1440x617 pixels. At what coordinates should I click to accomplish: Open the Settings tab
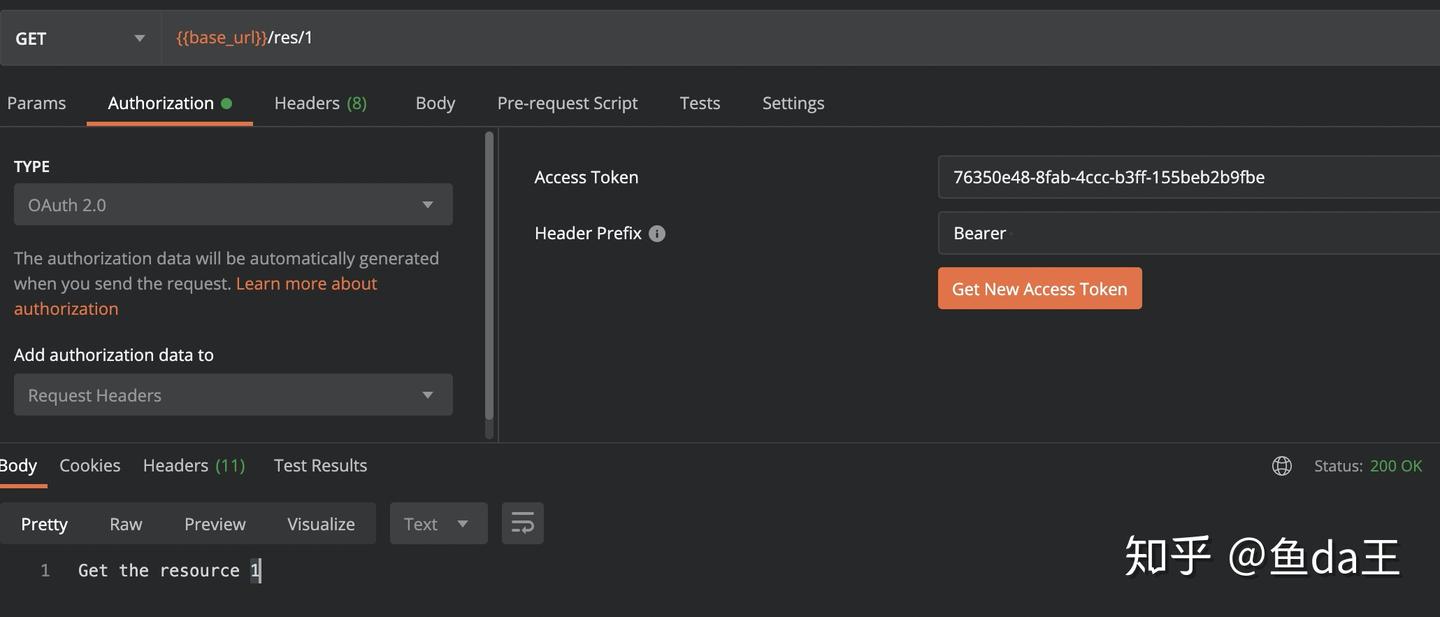(x=793, y=103)
